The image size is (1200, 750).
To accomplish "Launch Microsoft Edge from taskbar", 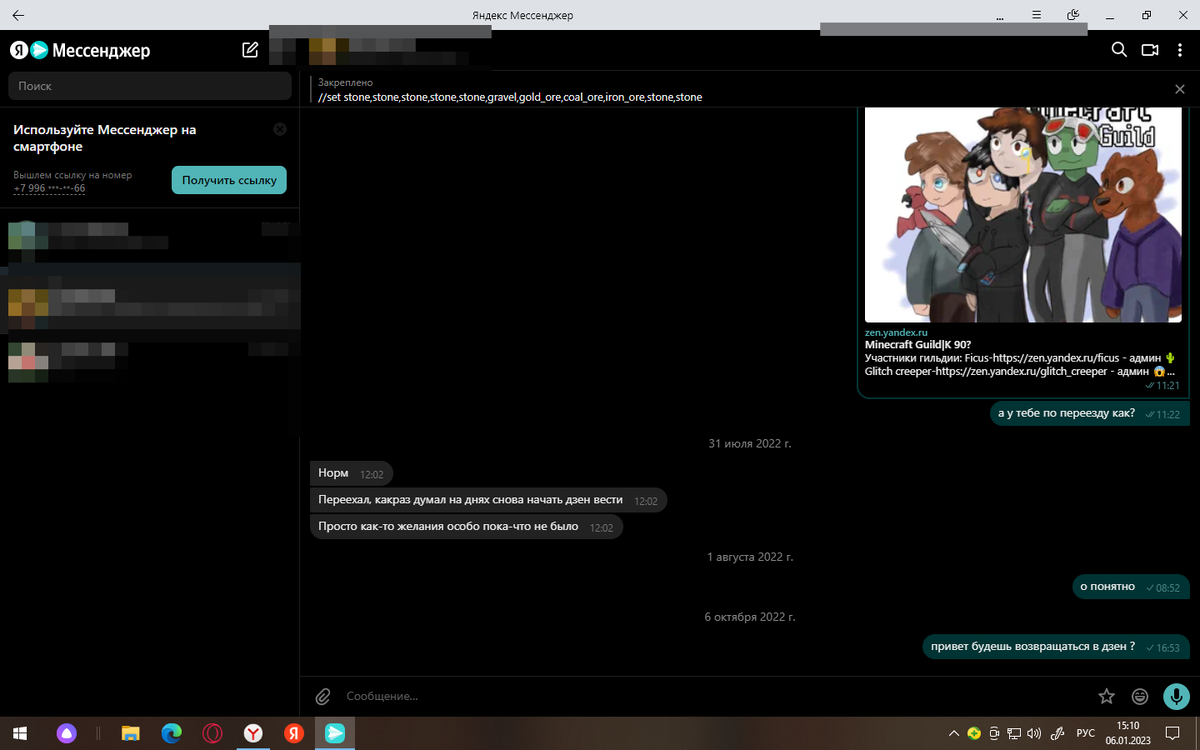I will click(x=171, y=733).
